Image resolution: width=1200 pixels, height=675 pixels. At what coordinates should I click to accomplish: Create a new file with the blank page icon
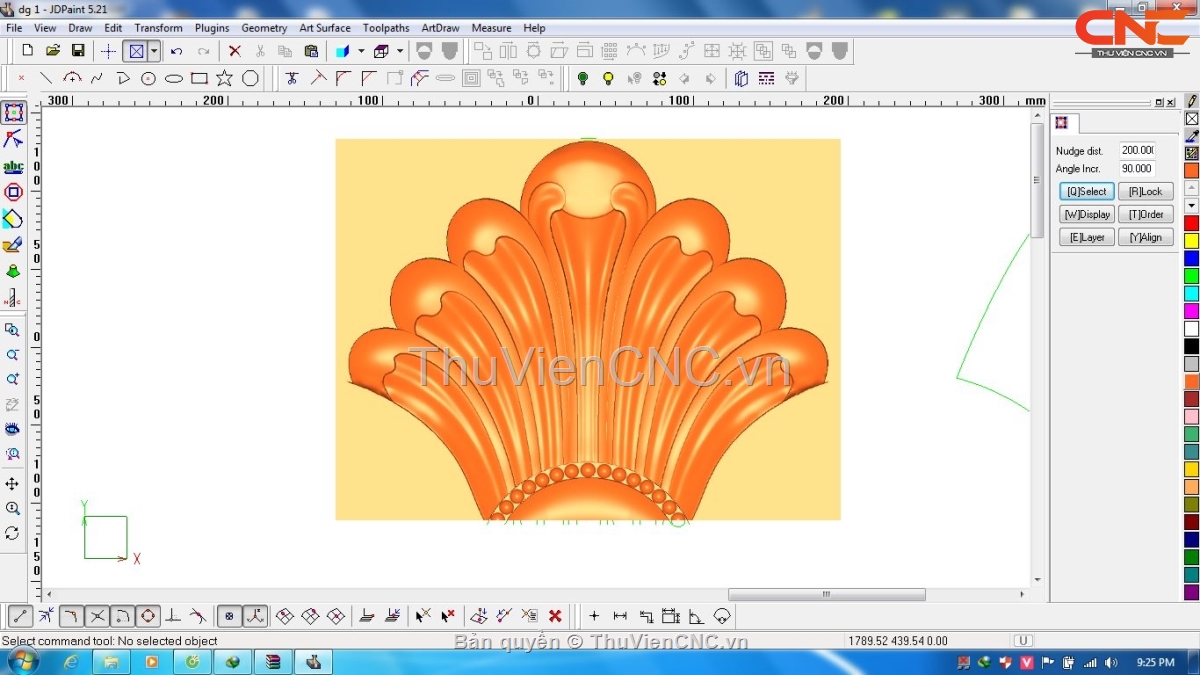(27, 50)
